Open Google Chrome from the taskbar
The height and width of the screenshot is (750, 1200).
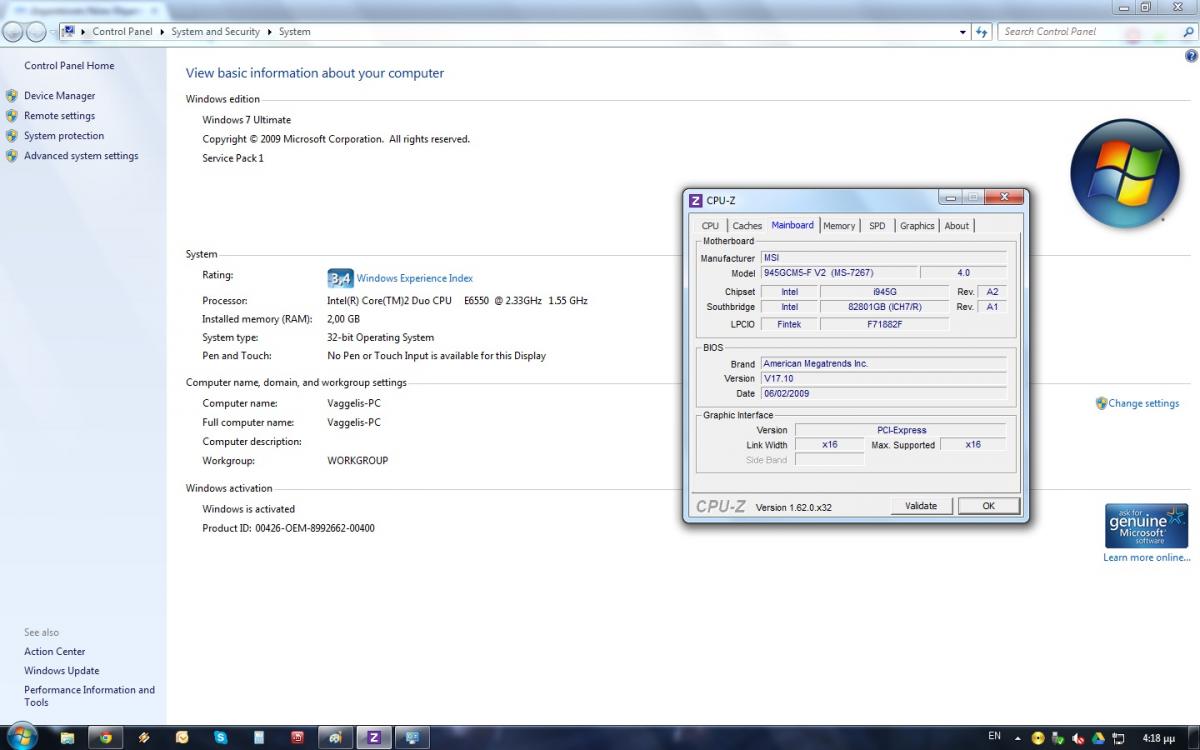pos(105,738)
